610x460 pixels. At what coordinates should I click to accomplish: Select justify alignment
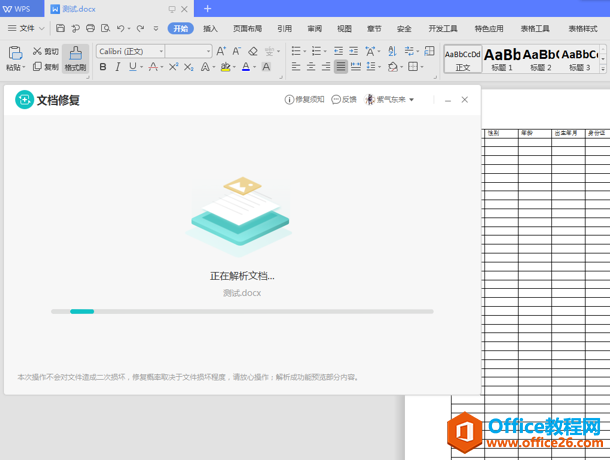341,67
